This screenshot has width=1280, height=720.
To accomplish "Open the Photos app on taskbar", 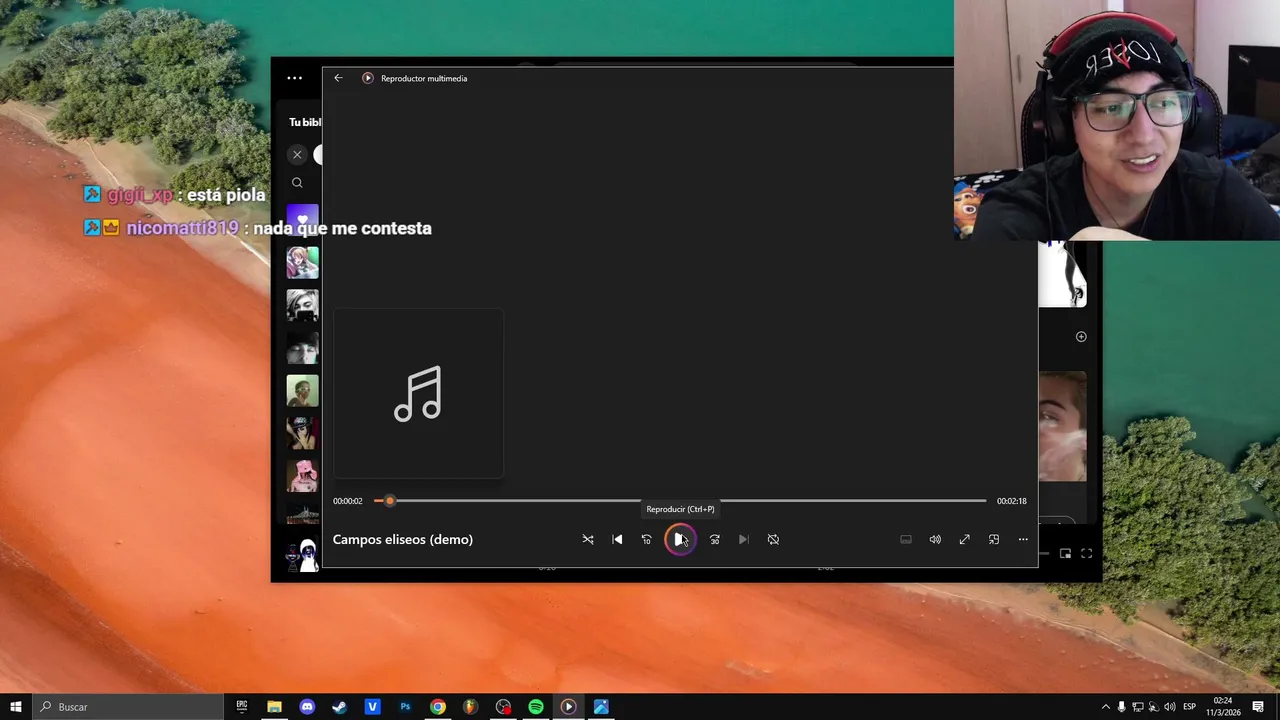I will coord(601,707).
